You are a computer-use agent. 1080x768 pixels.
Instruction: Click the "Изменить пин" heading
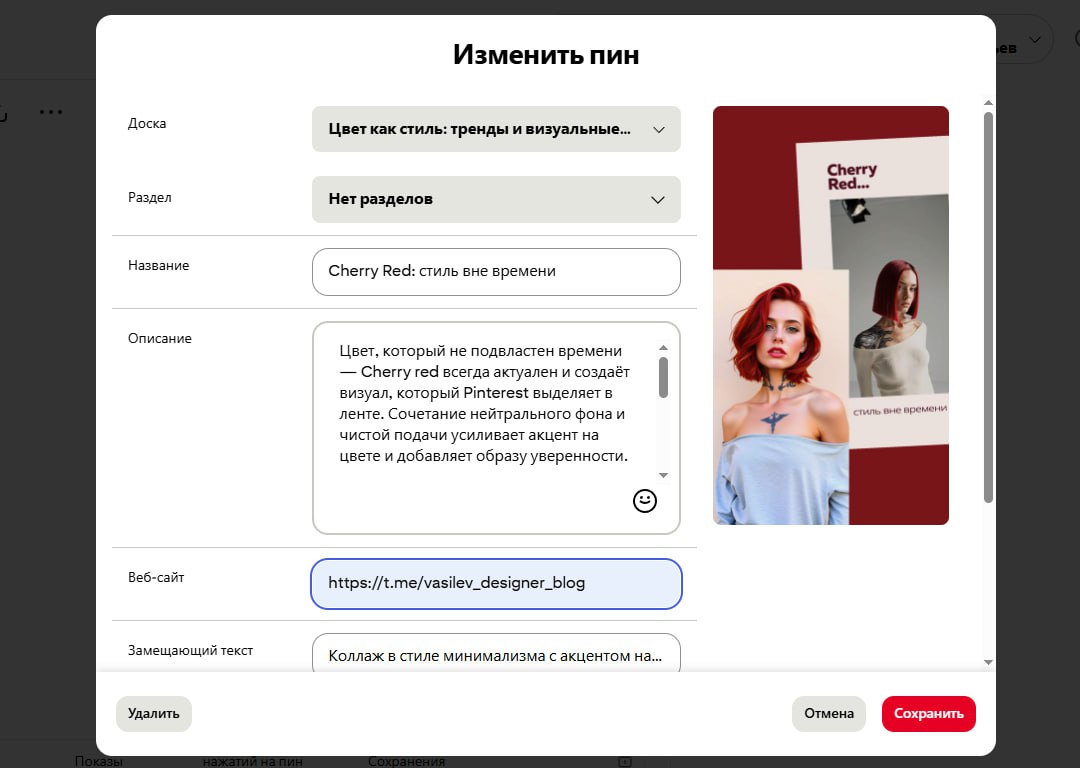(x=546, y=54)
